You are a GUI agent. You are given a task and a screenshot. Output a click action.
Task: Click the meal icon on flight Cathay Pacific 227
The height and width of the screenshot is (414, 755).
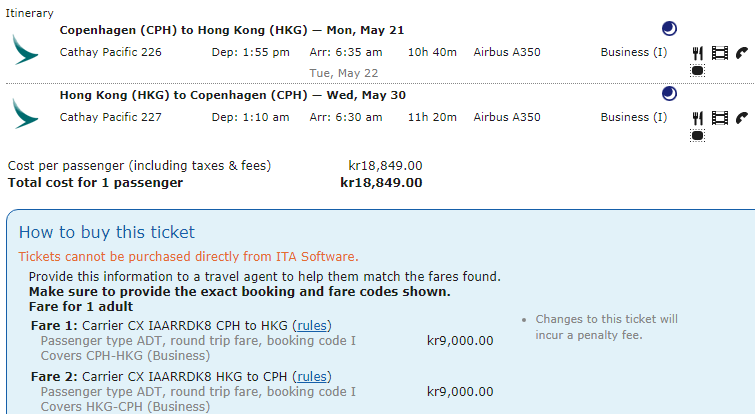click(698, 118)
